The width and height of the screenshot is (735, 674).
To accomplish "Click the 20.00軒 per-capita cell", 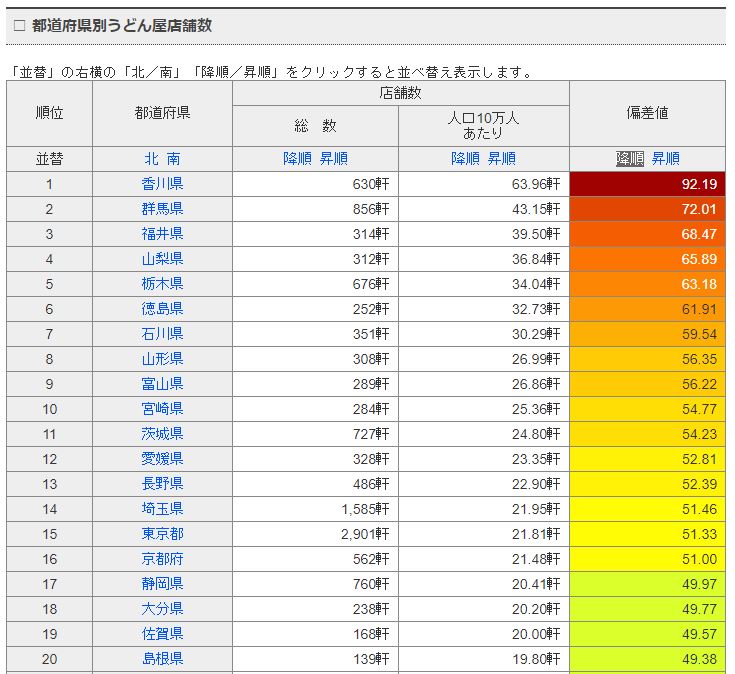I will tap(484, 634).
